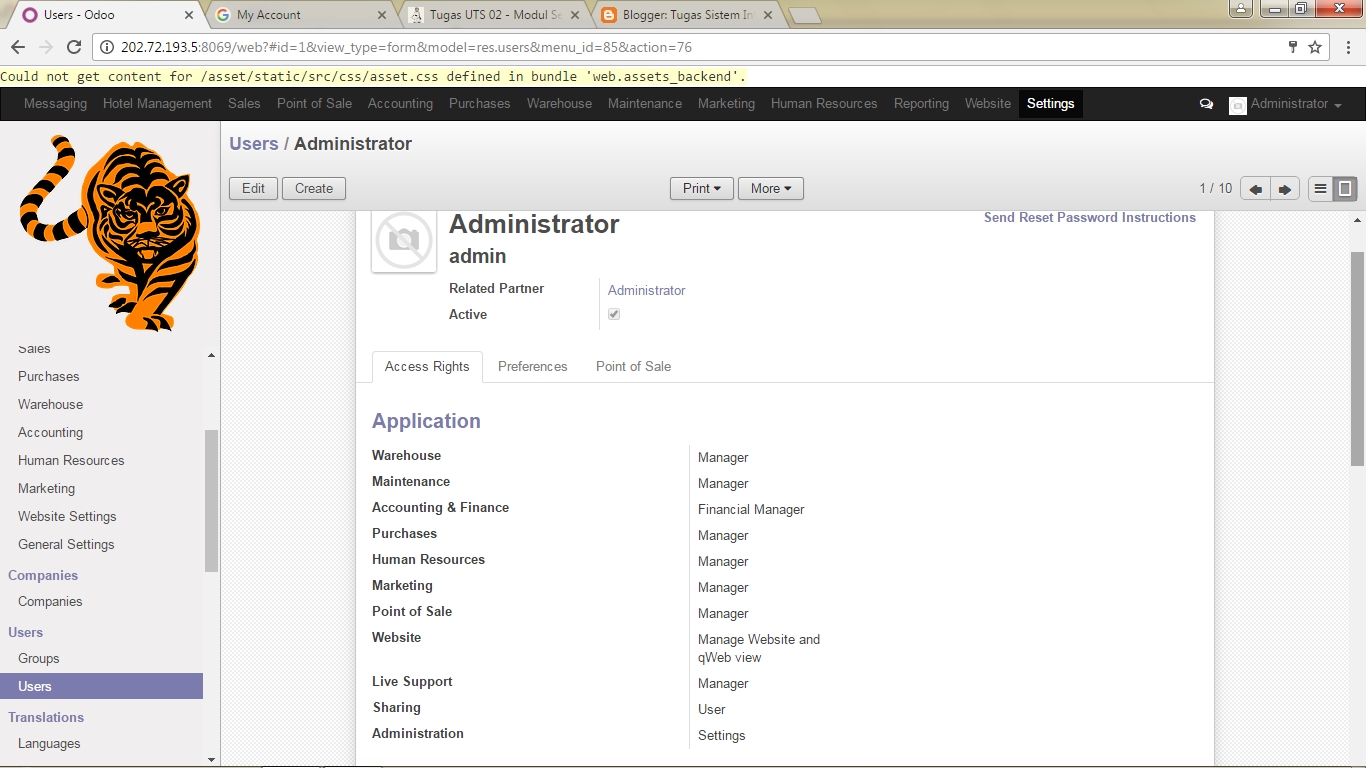Switch to Access Rights tab
The width and height of the screenshot is (1366, 768).
(x=427, y=367)
